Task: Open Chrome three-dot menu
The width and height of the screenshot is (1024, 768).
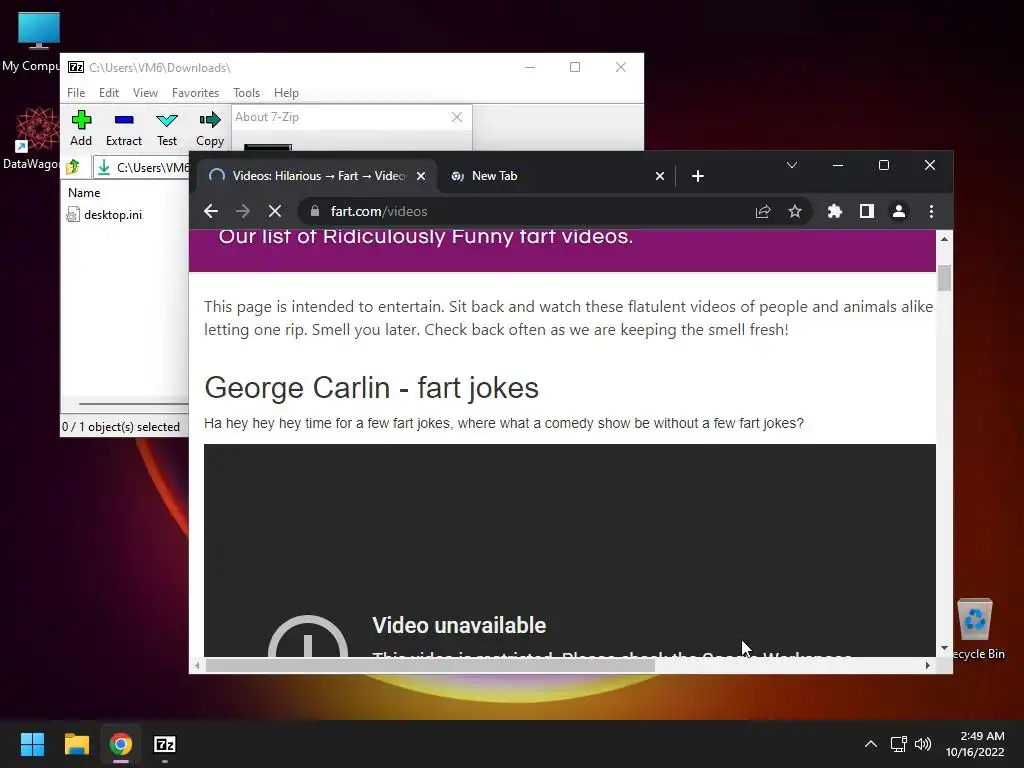Action: [x=931, y=211]
